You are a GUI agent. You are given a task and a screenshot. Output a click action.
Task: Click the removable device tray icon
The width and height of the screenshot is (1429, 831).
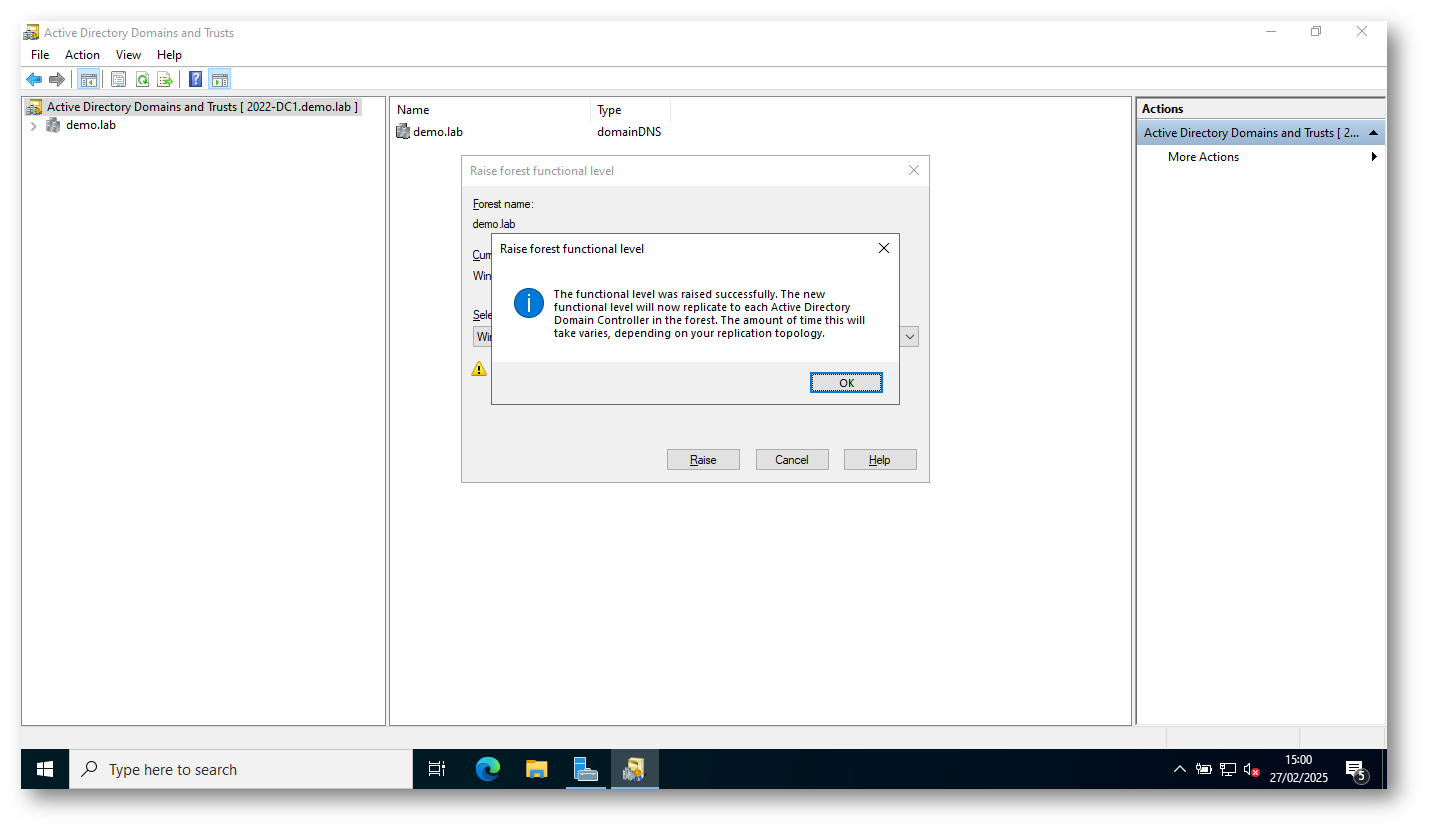(1204, 769)
